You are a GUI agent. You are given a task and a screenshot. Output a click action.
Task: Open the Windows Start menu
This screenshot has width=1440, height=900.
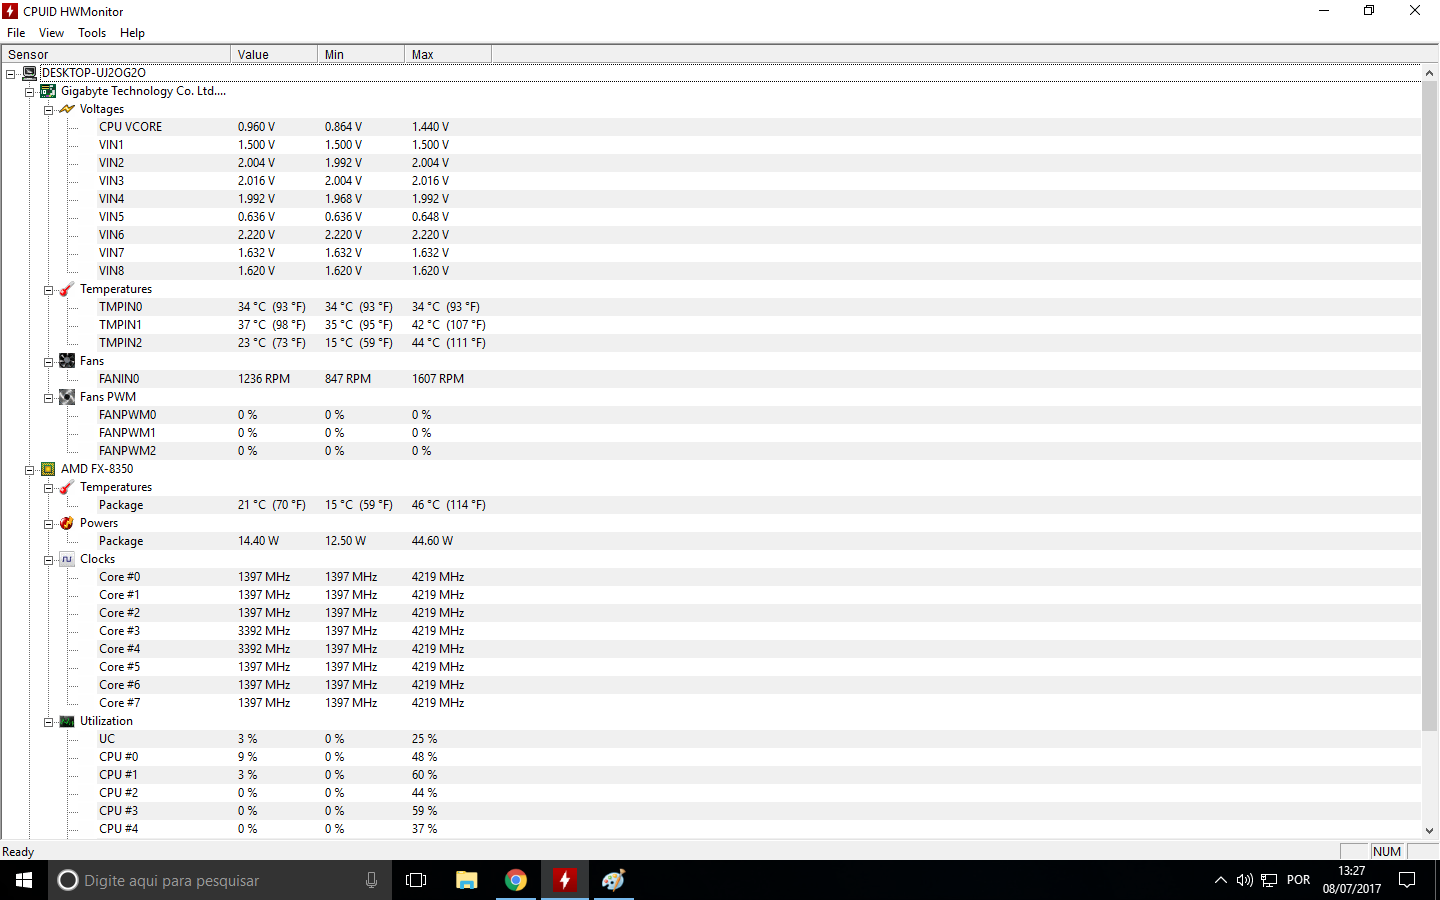(24, 880)
